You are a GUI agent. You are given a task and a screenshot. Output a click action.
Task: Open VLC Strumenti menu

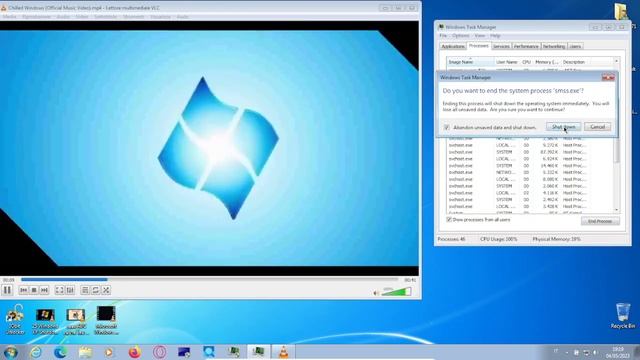[133, 17]
